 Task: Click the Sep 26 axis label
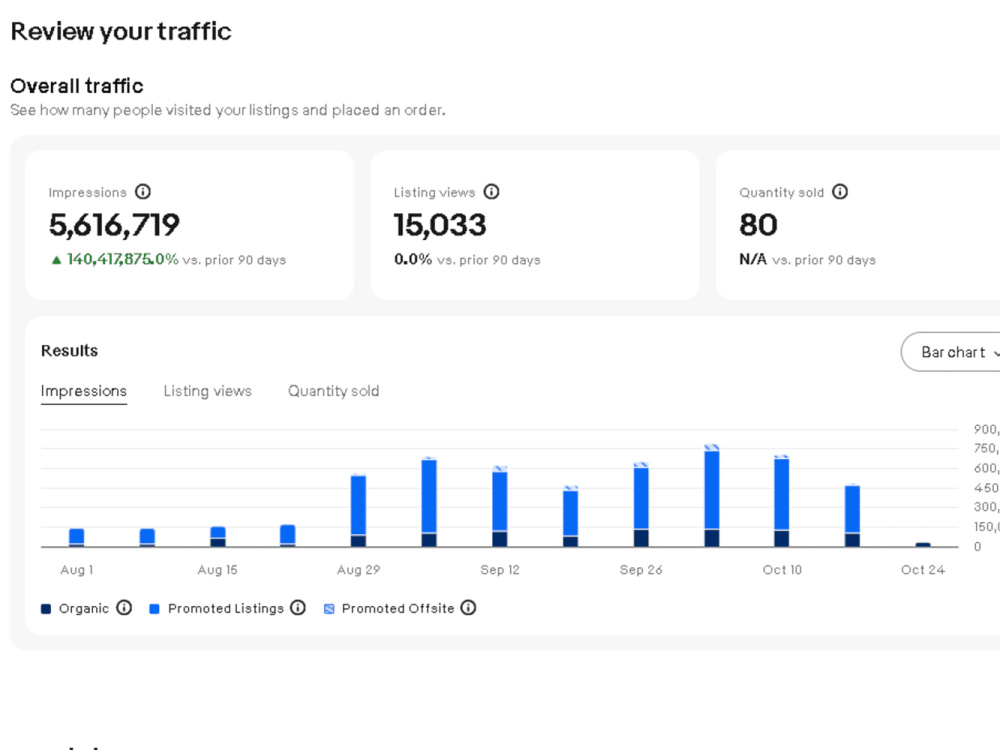click(x=641, y=570)
